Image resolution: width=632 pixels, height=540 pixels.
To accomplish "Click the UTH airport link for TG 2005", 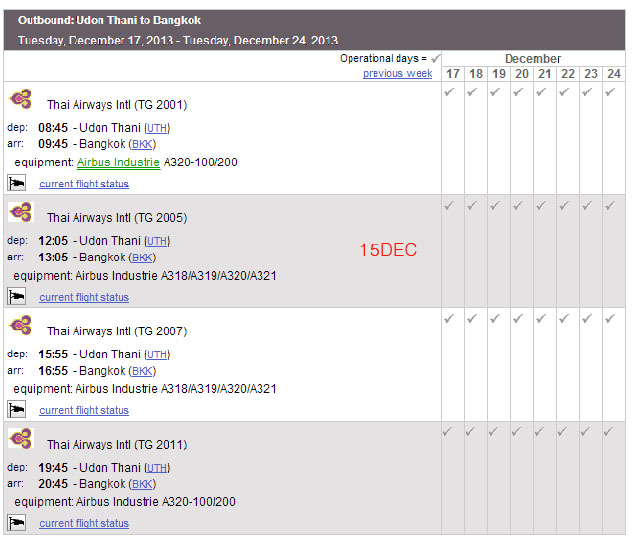I will click(x=157, y=241).
